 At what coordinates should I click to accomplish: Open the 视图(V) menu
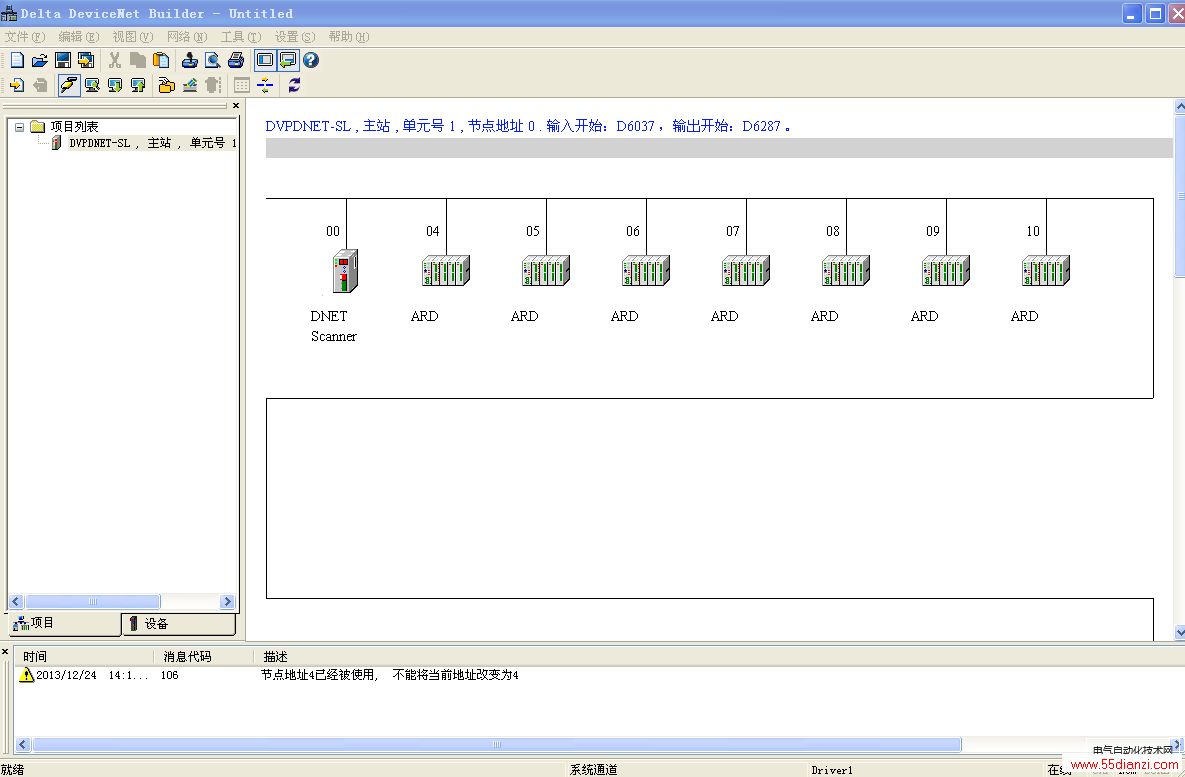pos(133,36)
